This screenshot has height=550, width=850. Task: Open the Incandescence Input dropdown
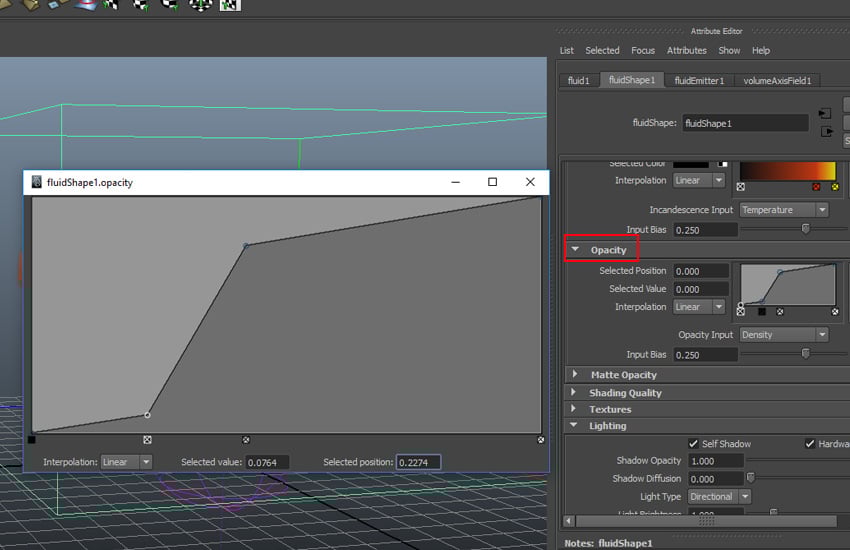[x=784, y=210]
